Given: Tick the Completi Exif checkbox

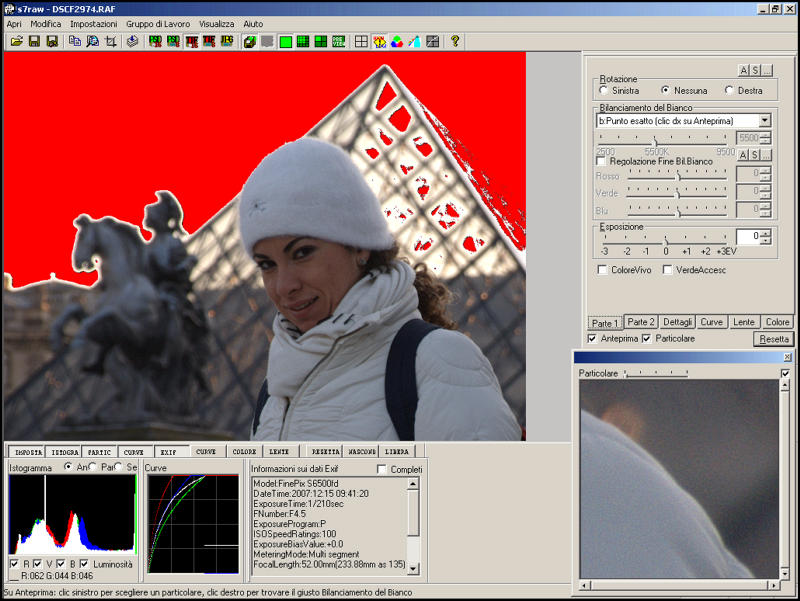Looking at the screenshot, I should (x=381, y=469).
